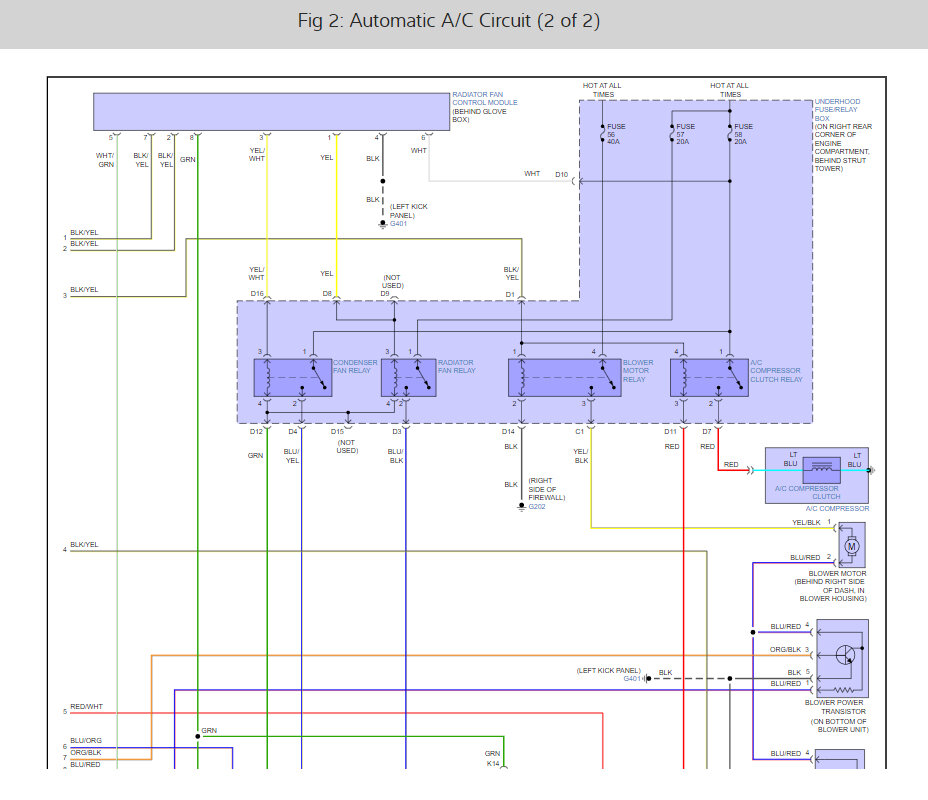The image size is (928, 800).
Task: Select the UNDERHOOD FUSE/RELAY BOX label
Action: tap(837, 109)
